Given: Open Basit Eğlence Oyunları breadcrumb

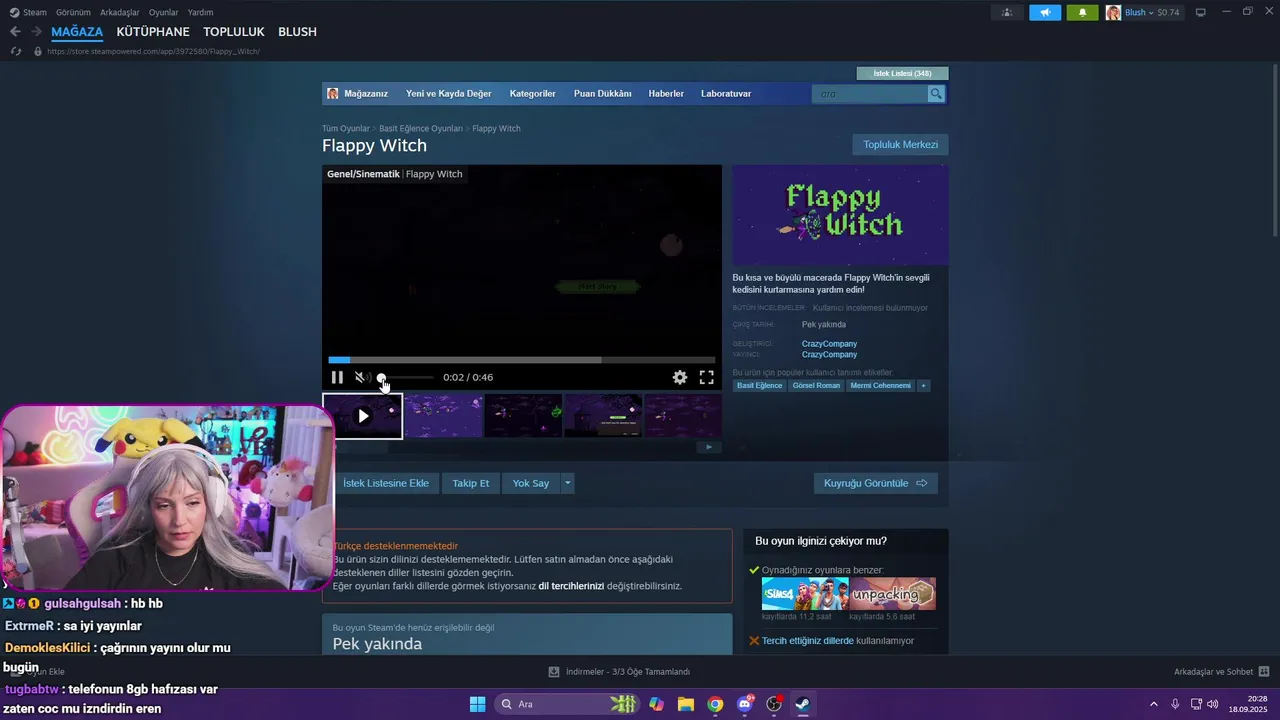Looking at the screenshot, I should point(421,128).
